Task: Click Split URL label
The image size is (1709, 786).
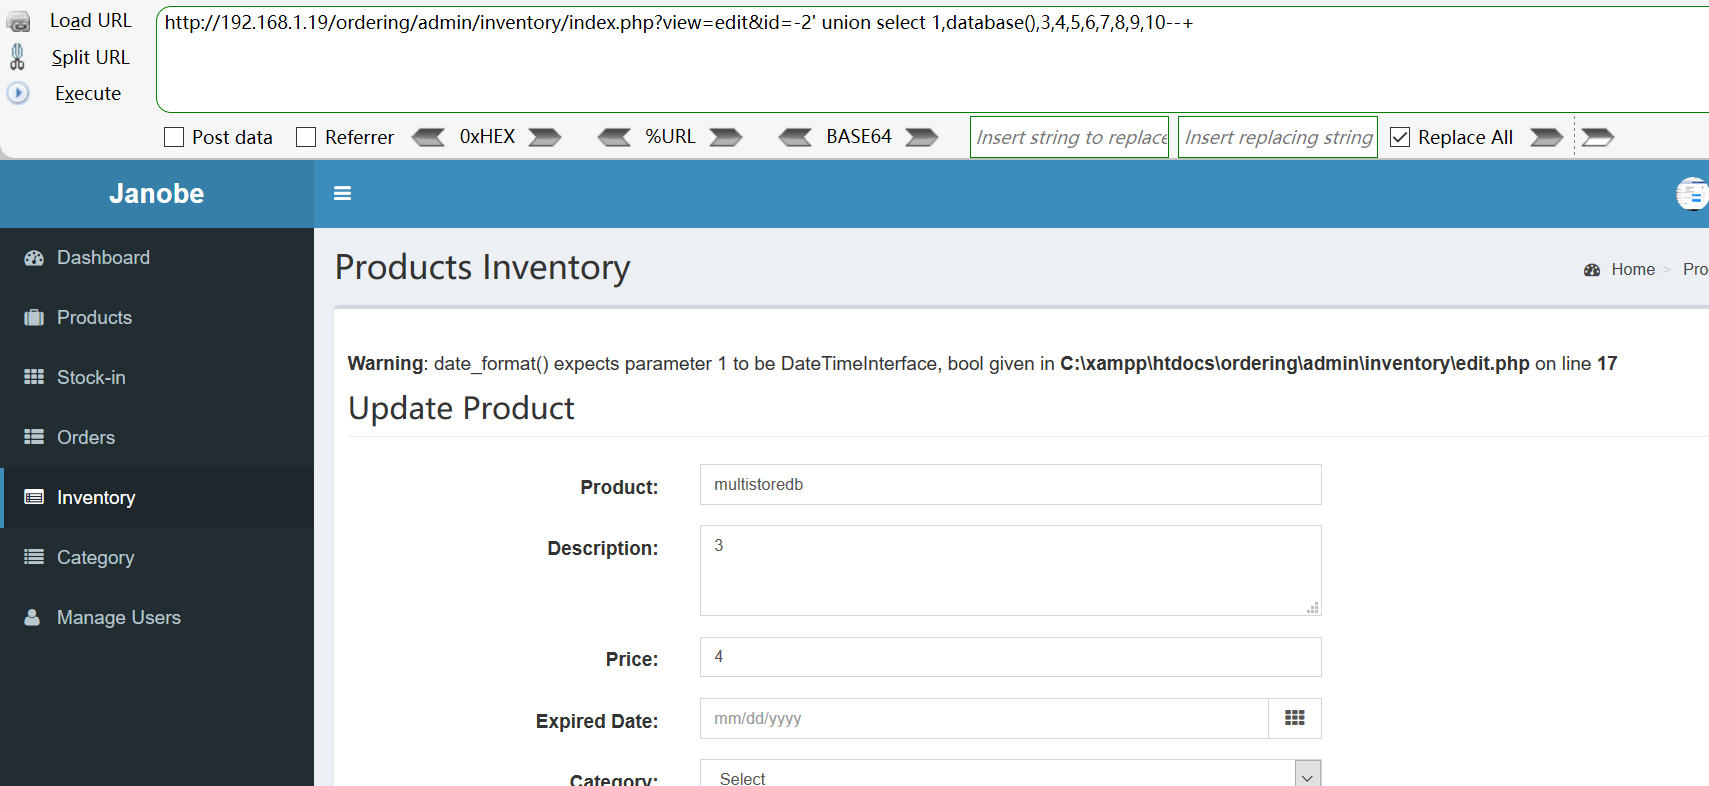Action: click(x=91, y=57)
